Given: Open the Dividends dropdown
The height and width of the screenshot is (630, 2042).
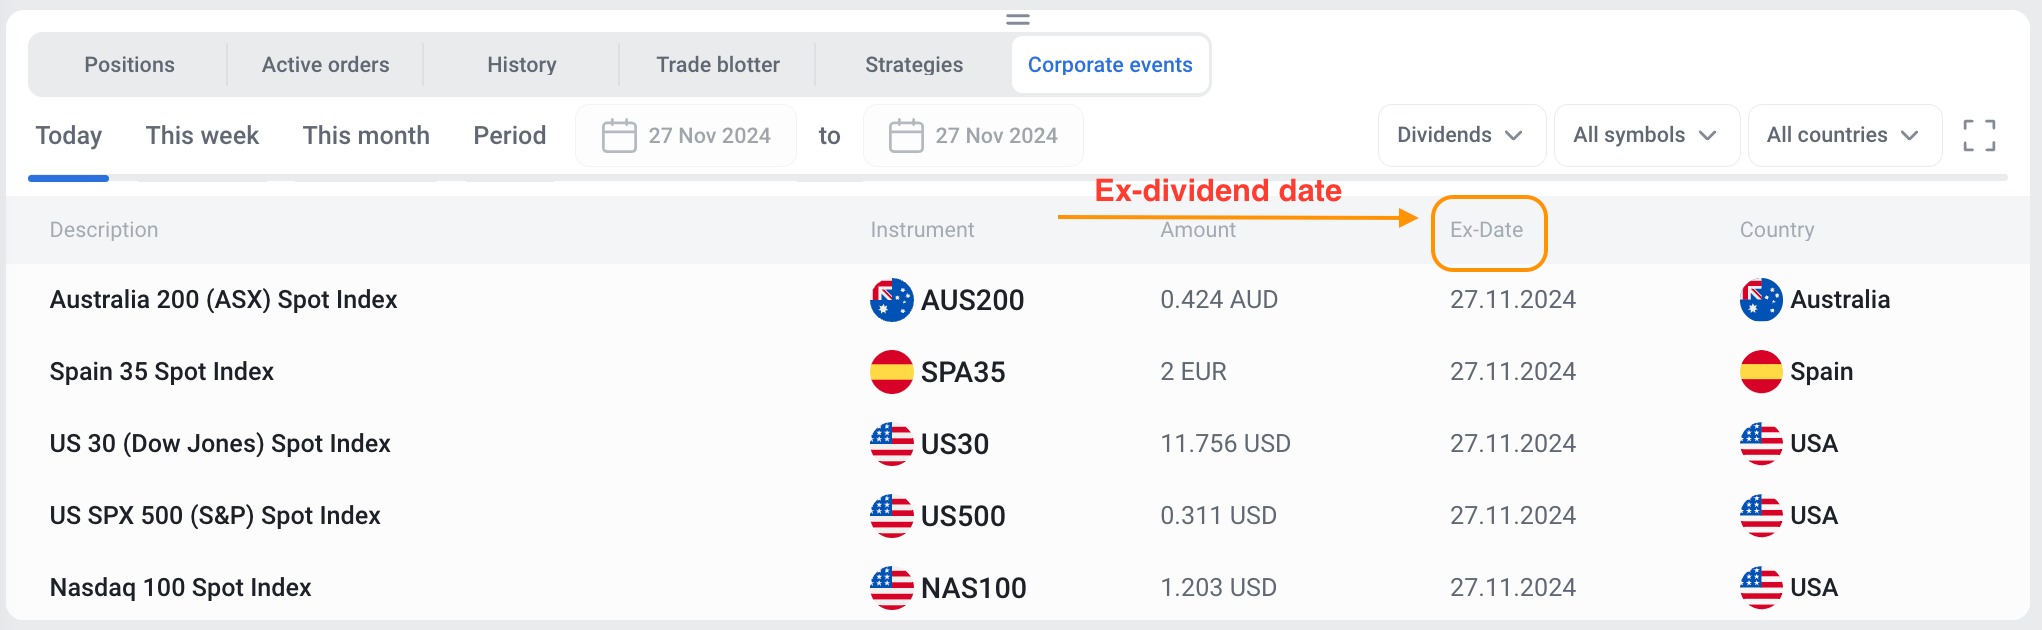Looking at the screenshot, I should pos(1460,135).
